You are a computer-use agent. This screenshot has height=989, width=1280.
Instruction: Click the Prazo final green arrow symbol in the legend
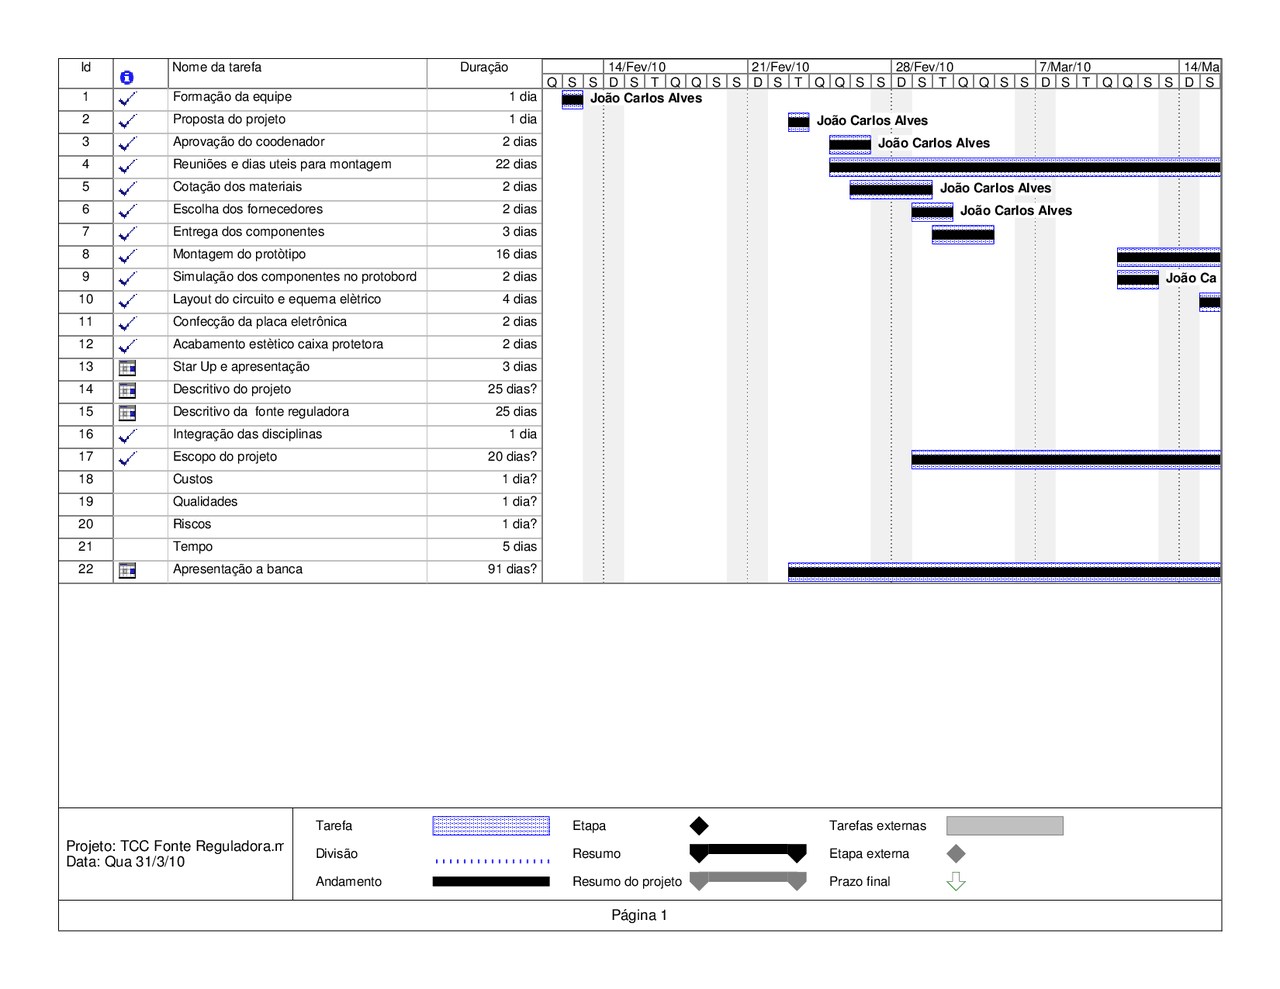[955, 881]
